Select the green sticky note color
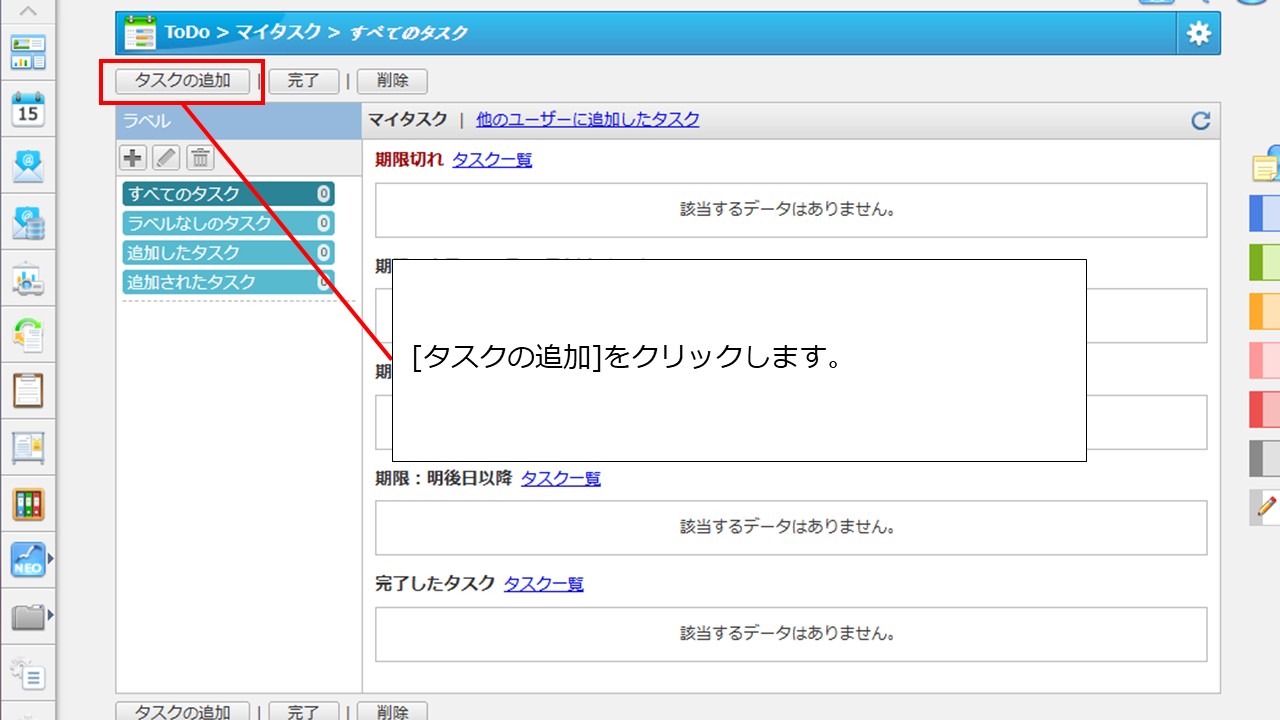 tap(1264, 262)
